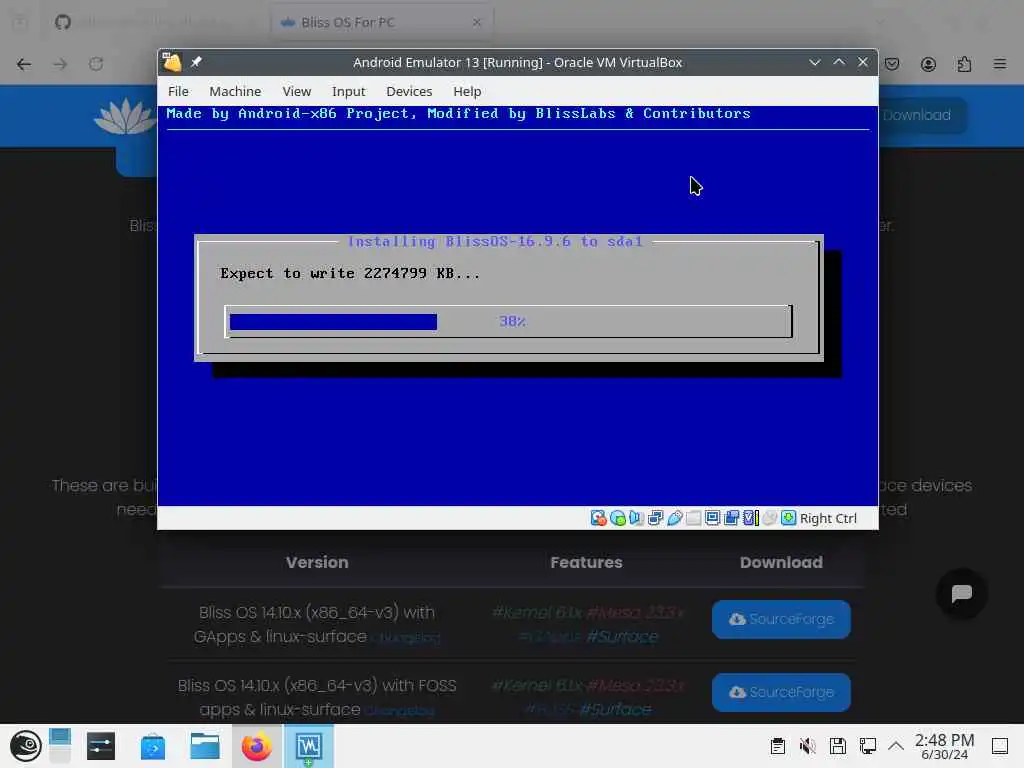Click the installation progress bar at 38%
Viewport: 1024px width, 768px height.
pos(508,321)
